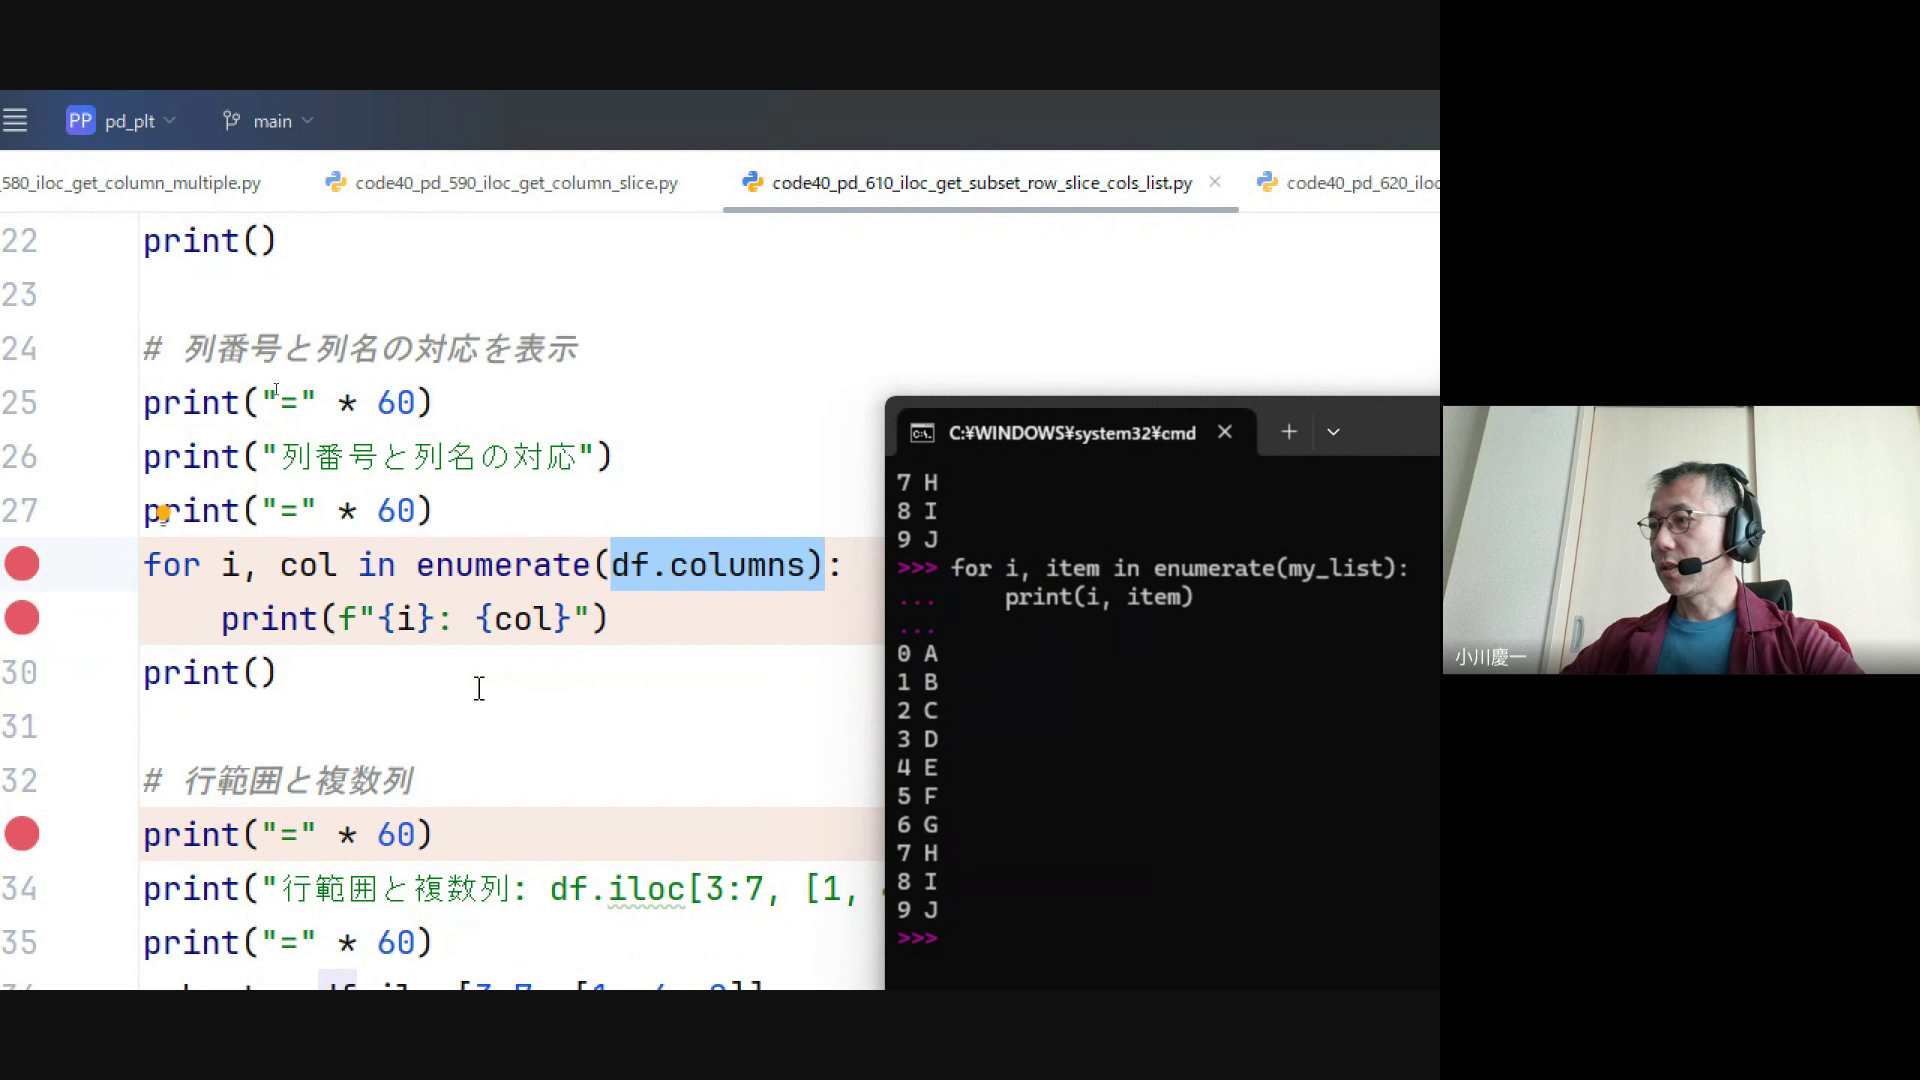Switch to code40_pd_590_iloc_get_column_slice.py tab
Screen dimensions: 1920x1080
tap(515, 183)
